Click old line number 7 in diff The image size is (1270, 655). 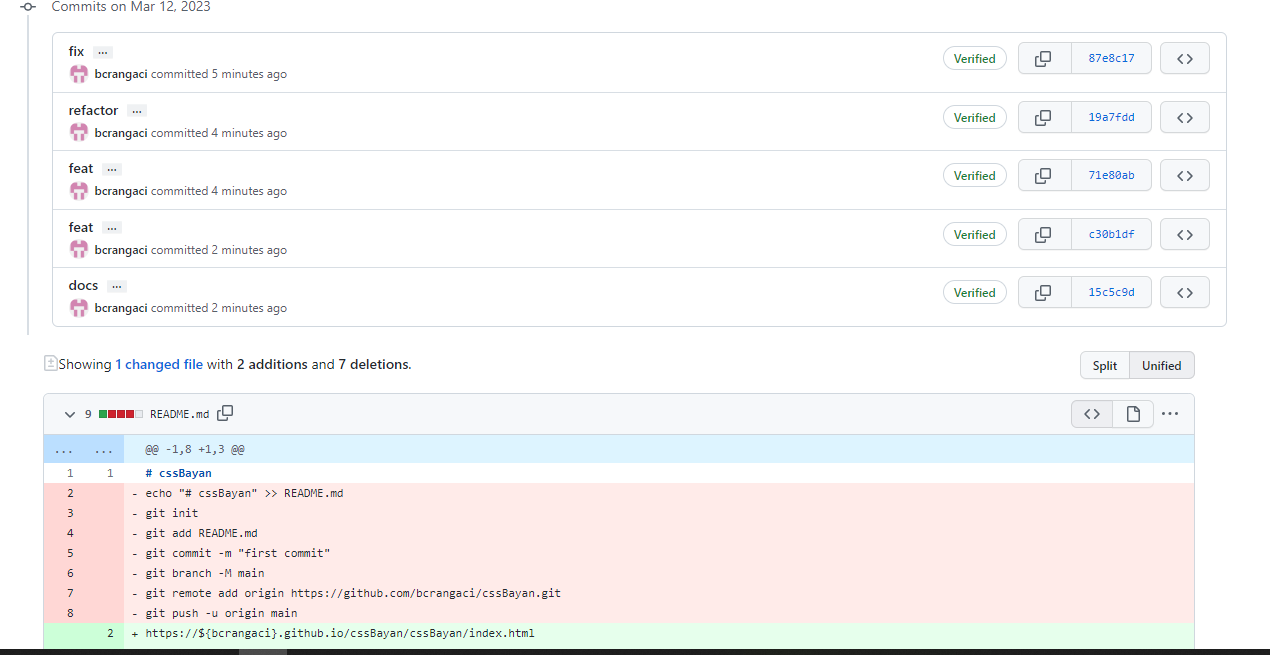pyautogui.click(x=70, y=593)
